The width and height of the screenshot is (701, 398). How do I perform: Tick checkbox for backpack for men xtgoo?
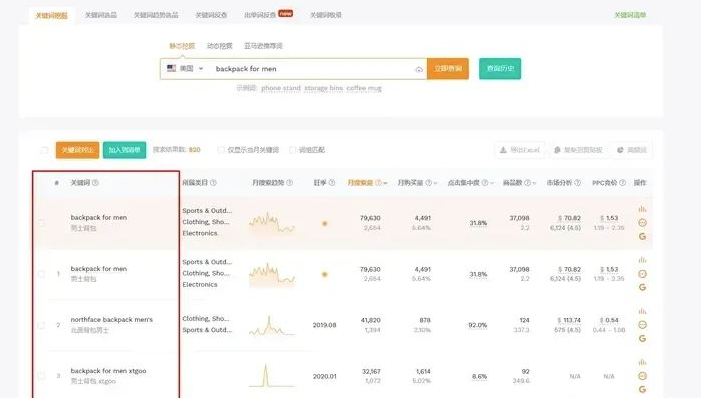(x=42, y=376)
